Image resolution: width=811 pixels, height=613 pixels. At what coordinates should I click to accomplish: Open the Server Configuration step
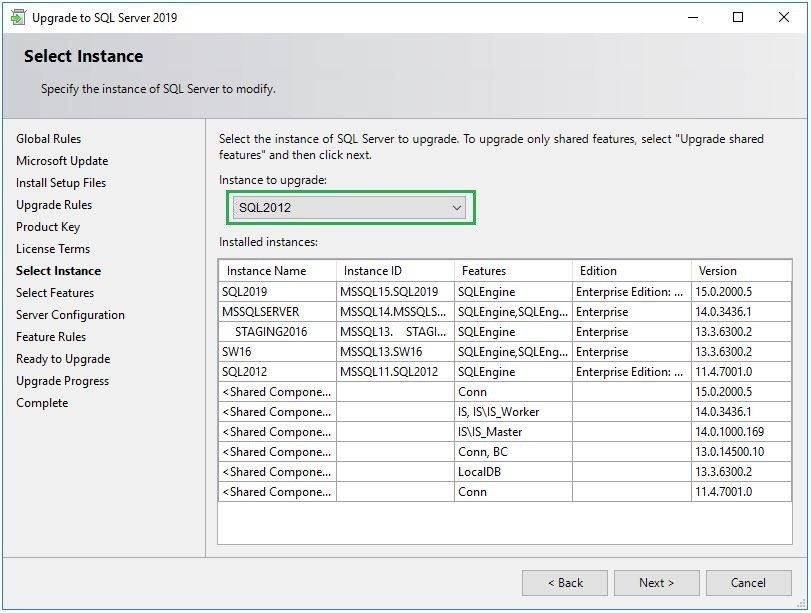tap(67, 314)
